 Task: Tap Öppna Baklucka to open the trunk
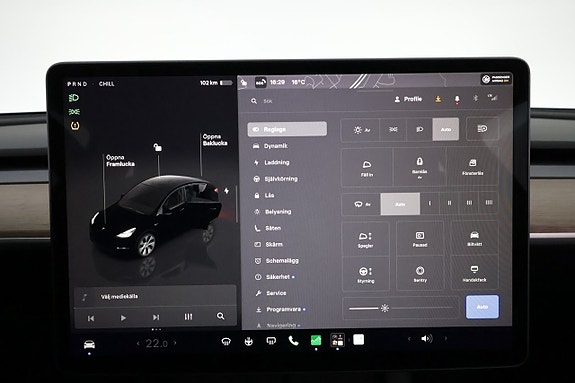click(215, 140)
